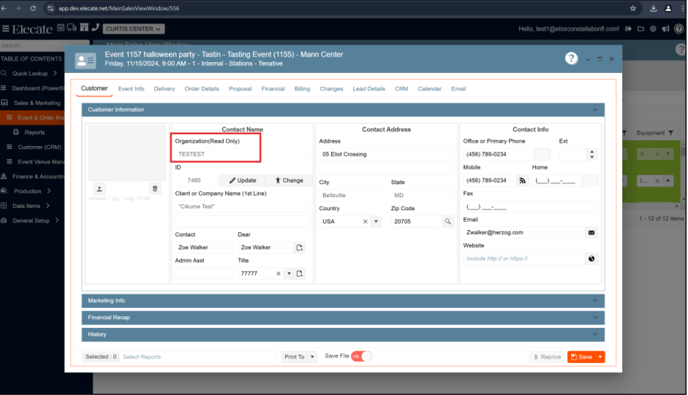
Task: Switch to the Delivery tab
Action: (x=164, y=89)
